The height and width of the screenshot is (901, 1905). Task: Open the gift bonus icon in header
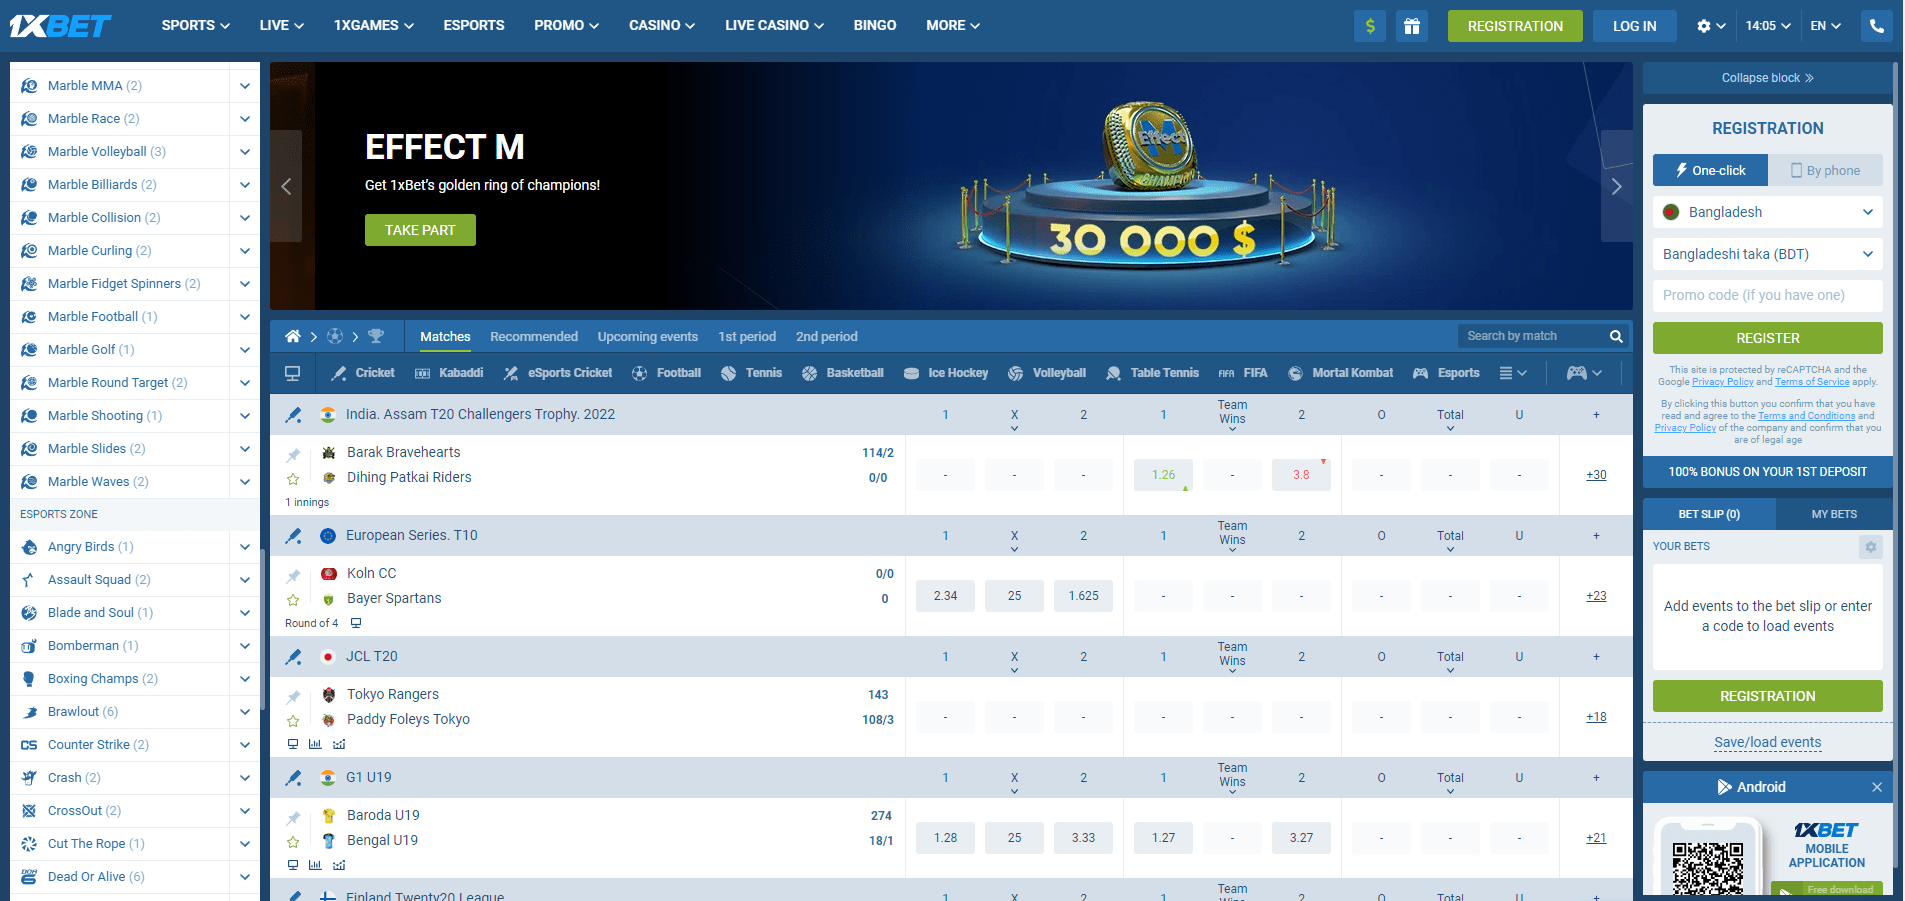(x=1412, y=26)
